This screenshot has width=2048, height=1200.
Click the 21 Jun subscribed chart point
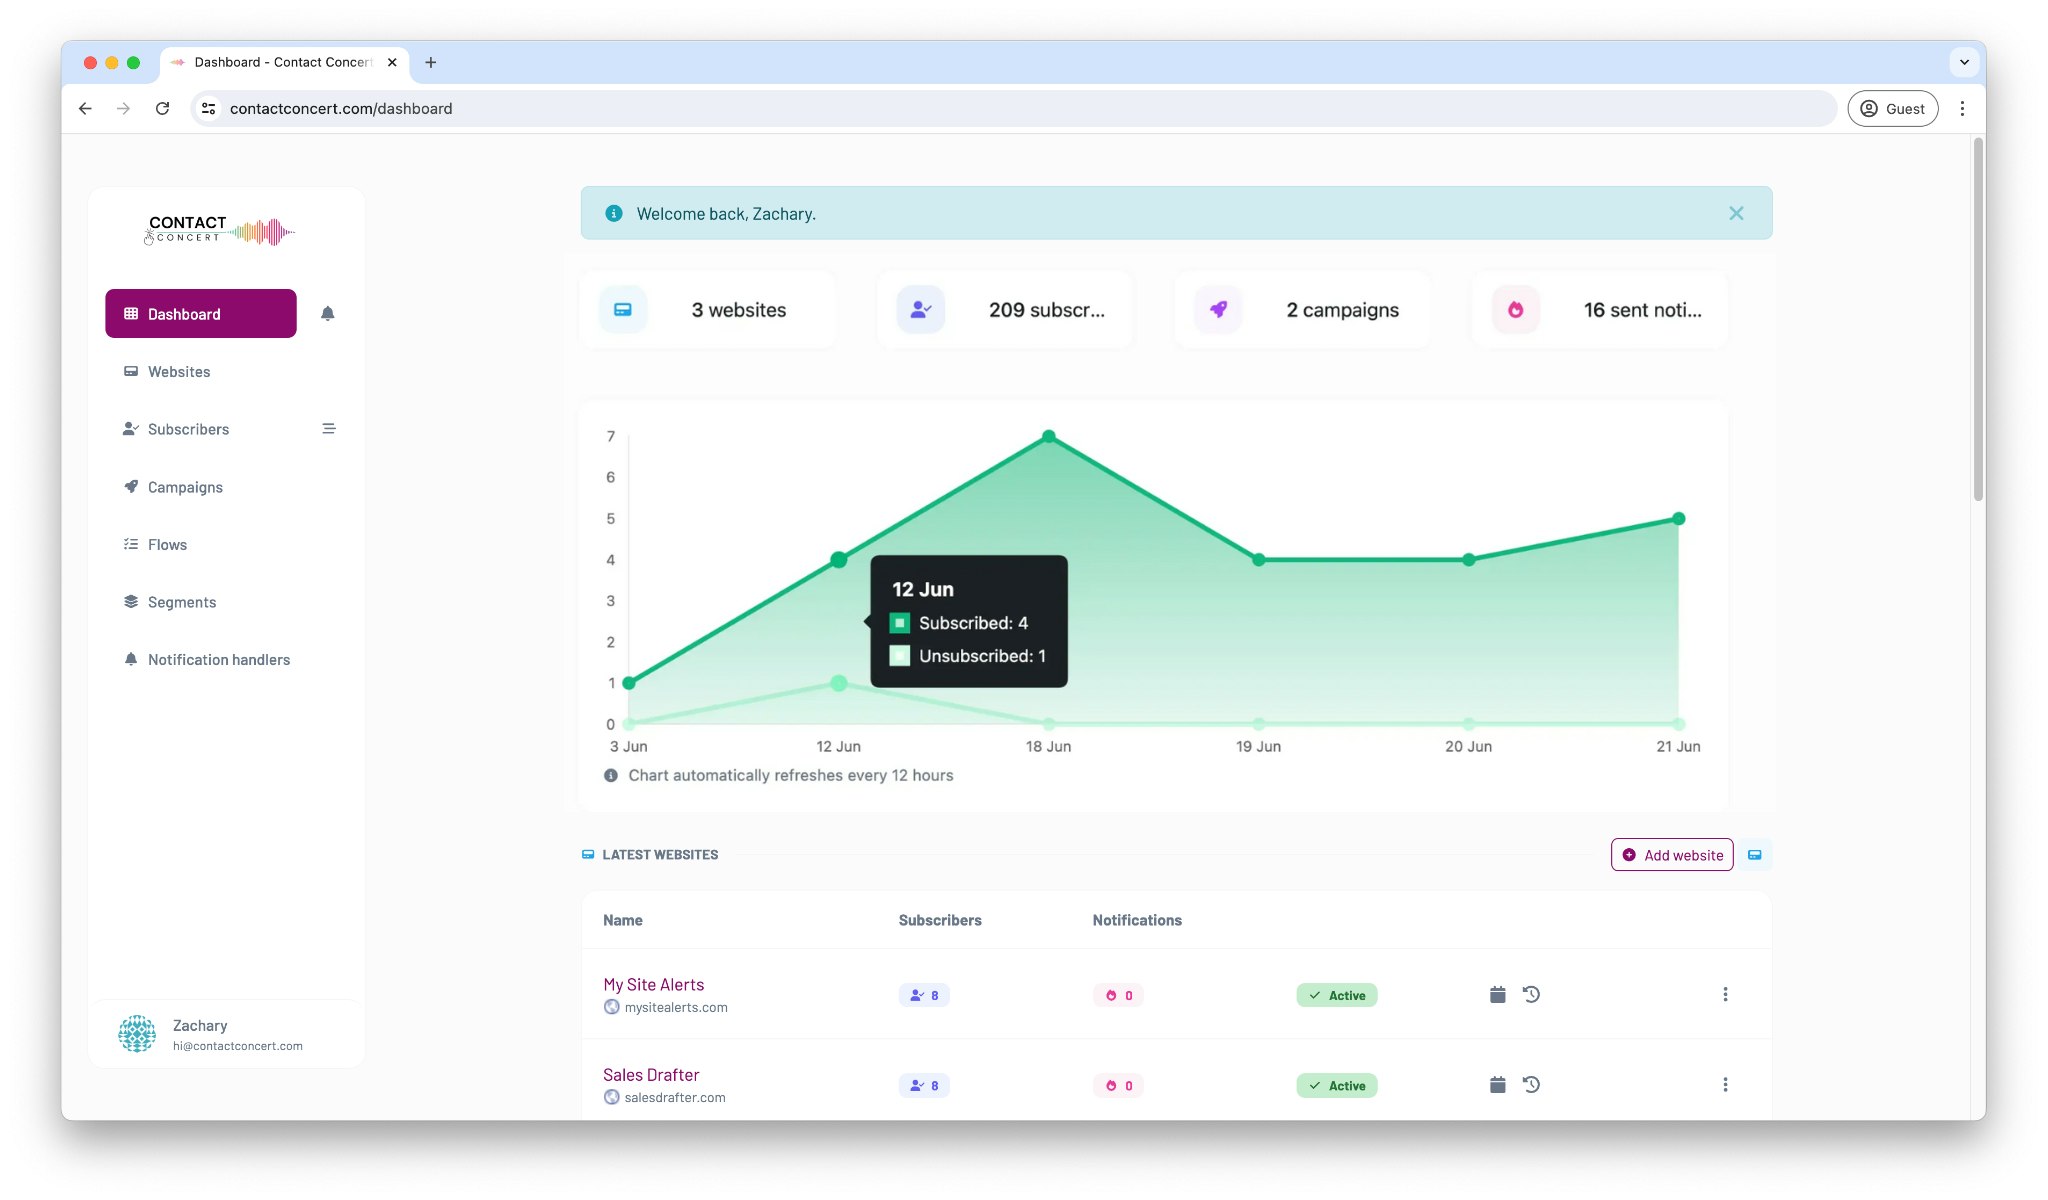point(1678,519)
